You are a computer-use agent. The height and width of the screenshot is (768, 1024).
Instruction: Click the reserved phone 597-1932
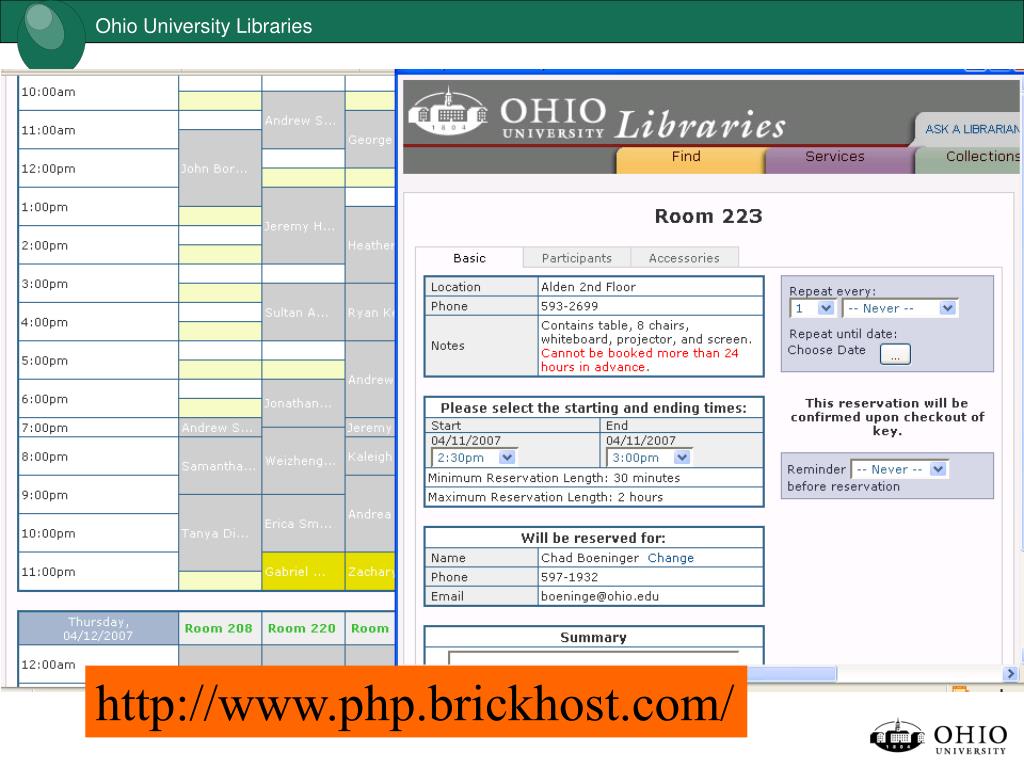pyautogui.click(x=569, y=577)
